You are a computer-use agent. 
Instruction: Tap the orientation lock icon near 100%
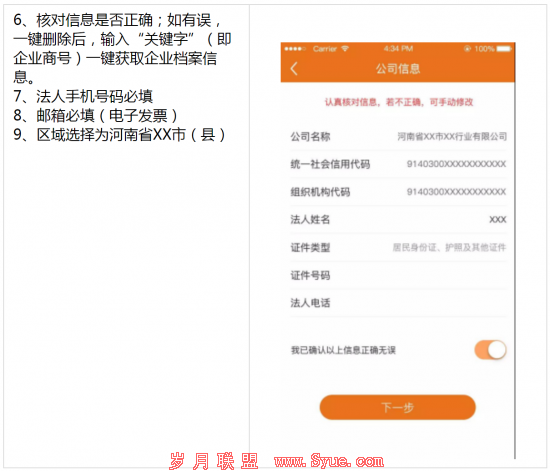point(467,49)
